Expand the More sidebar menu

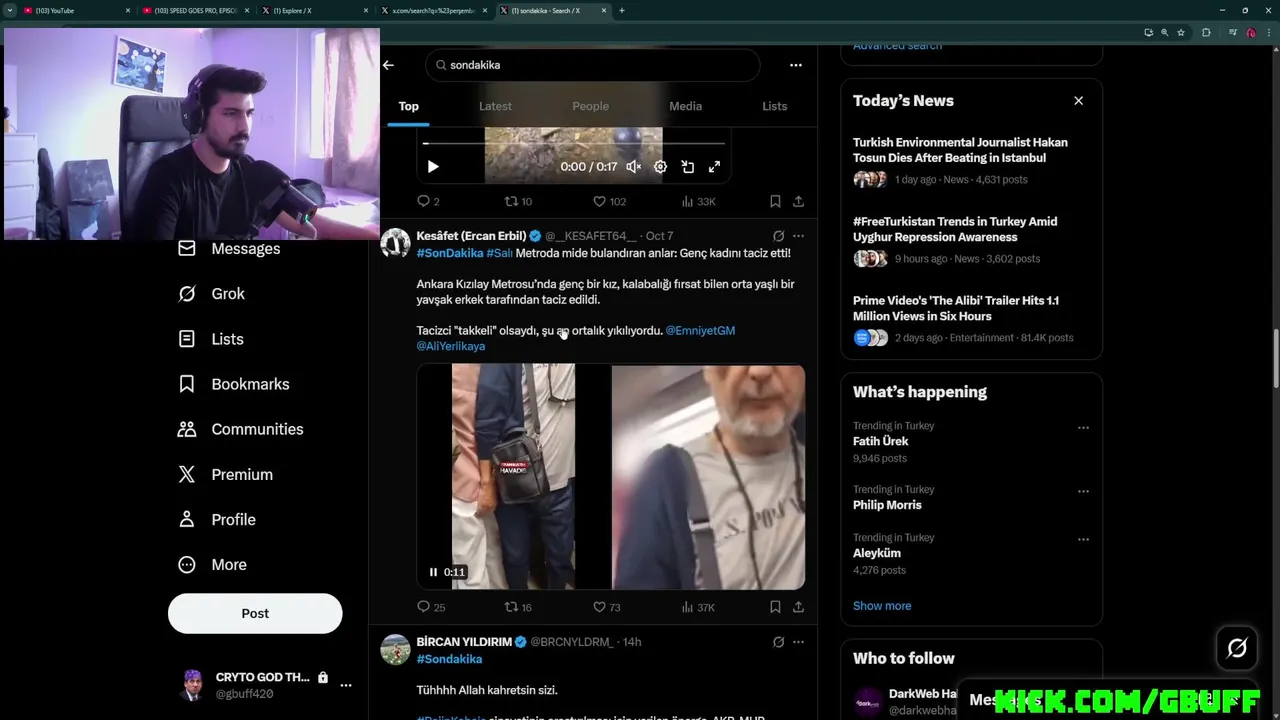point(213,565)
